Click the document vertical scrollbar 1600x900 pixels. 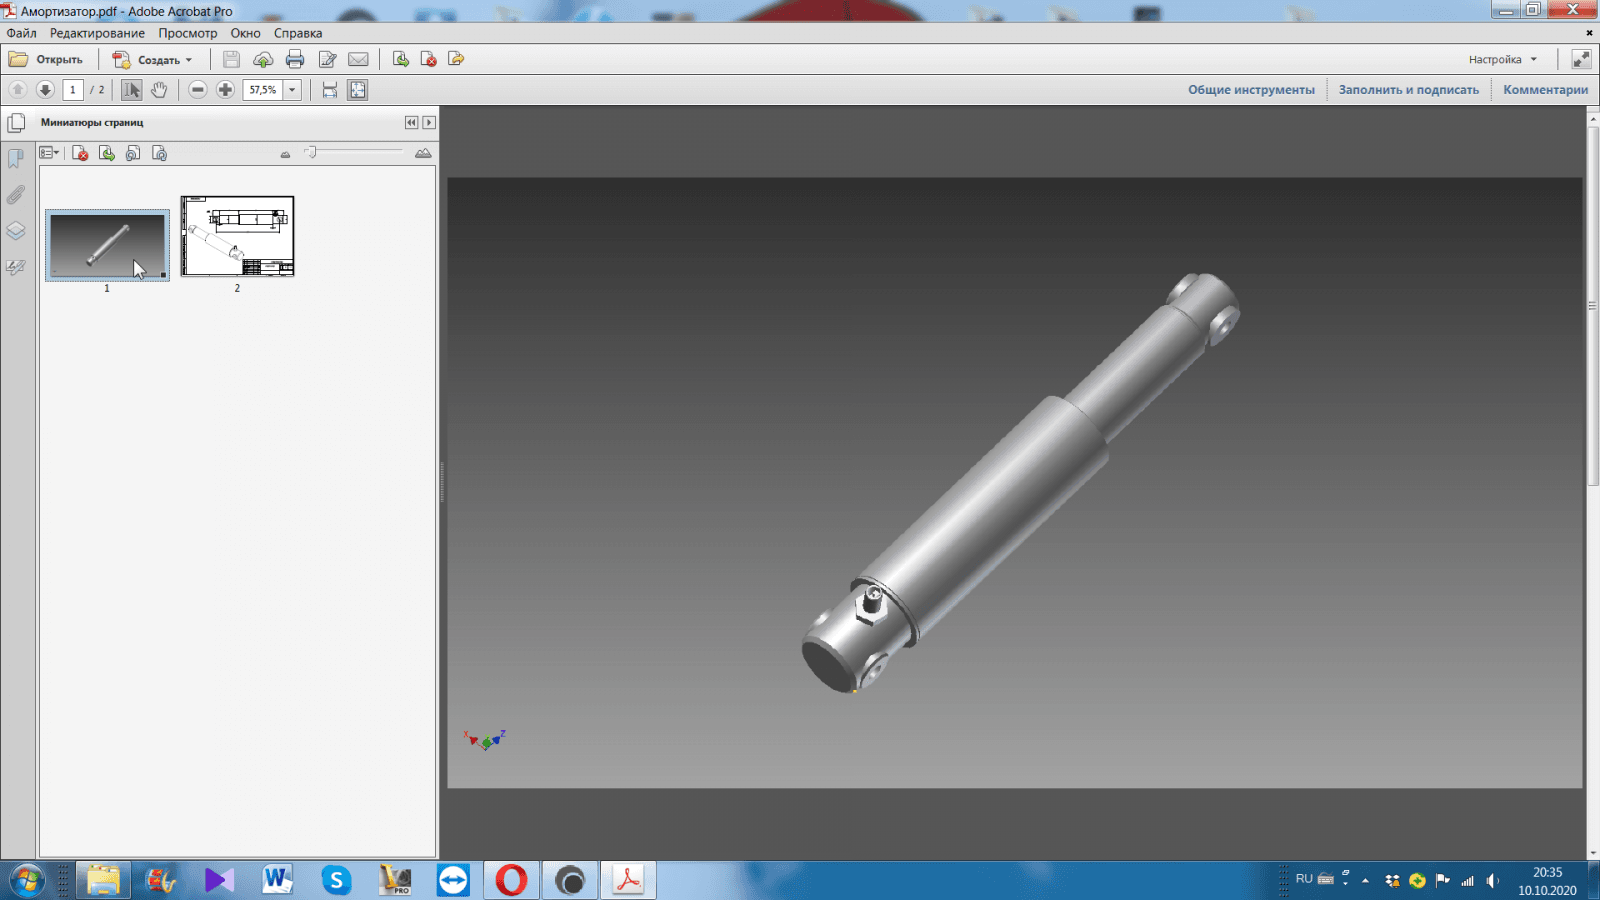pos(1593,305)
